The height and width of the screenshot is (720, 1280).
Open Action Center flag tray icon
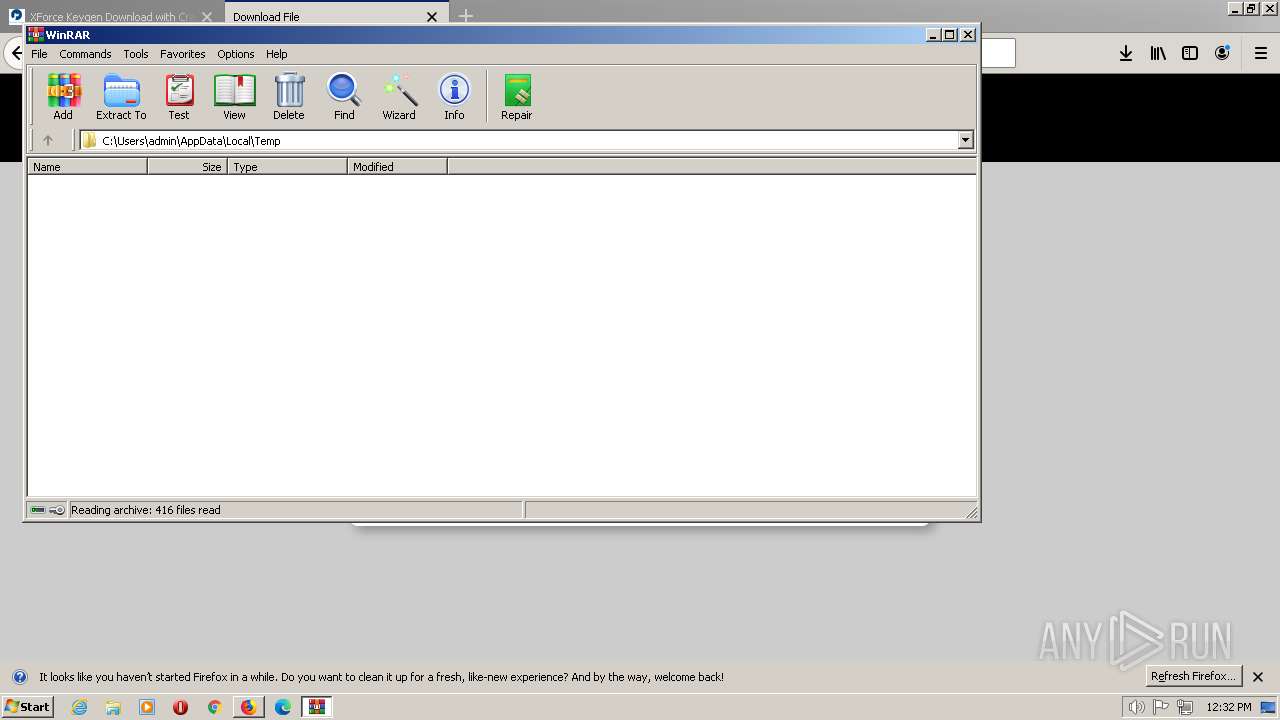[1161, 707]
